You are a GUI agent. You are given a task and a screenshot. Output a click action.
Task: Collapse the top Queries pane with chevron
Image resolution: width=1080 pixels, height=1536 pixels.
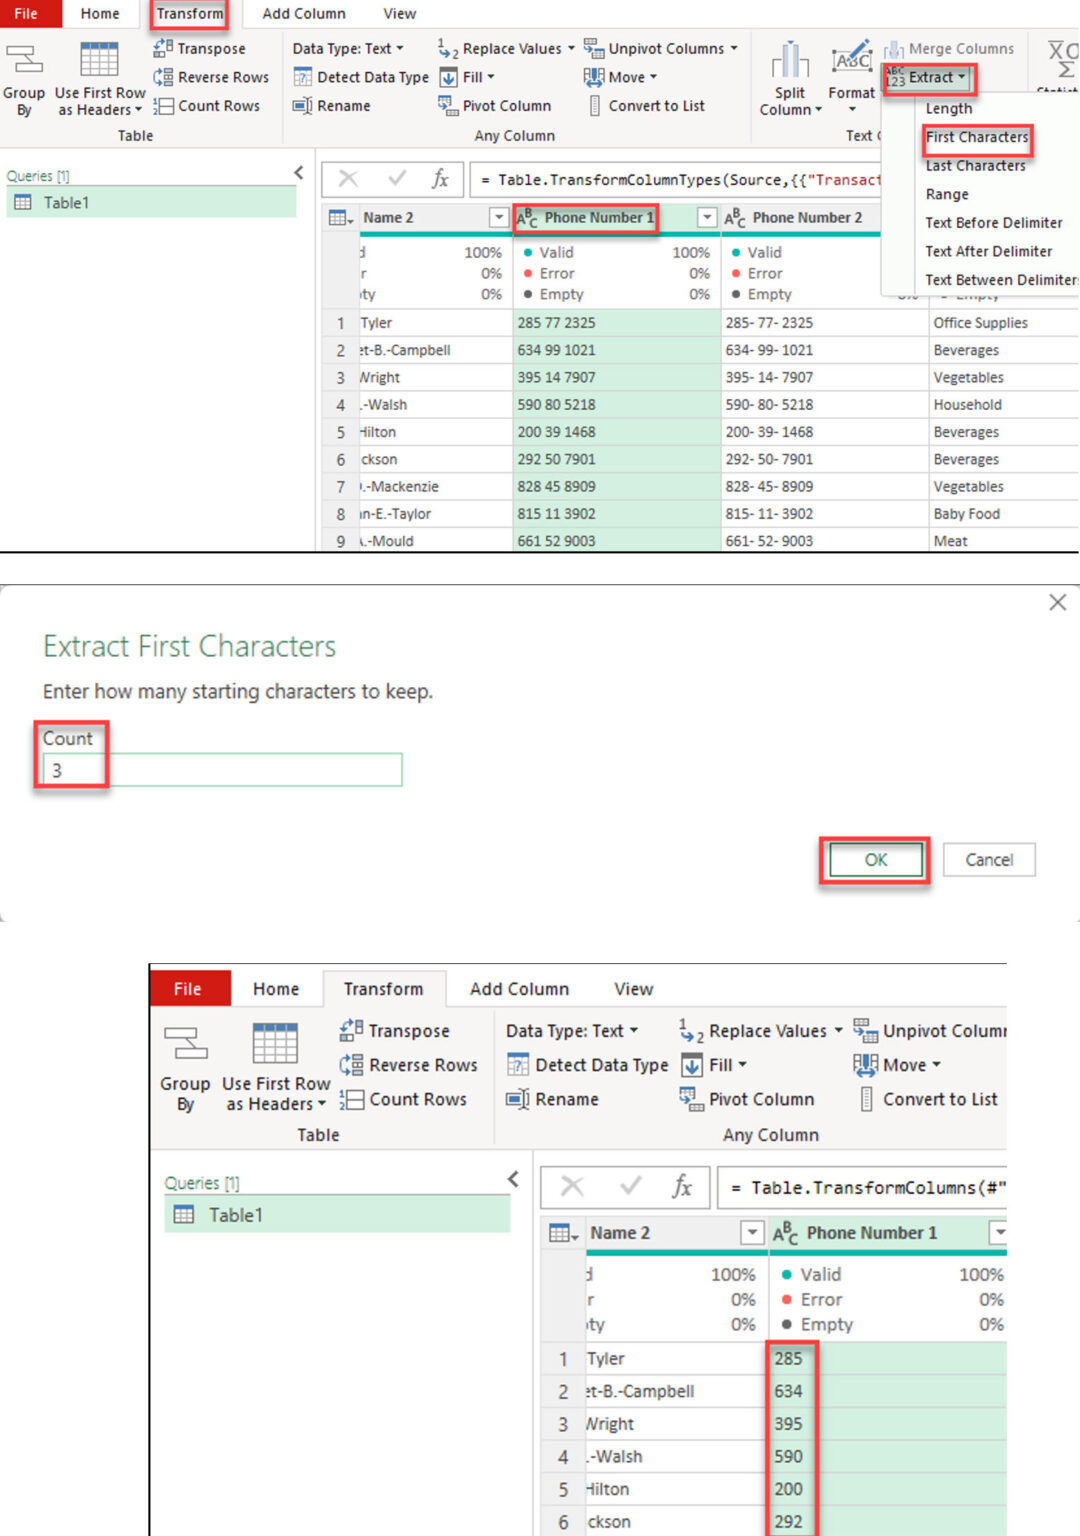click(x=298, y=173)
